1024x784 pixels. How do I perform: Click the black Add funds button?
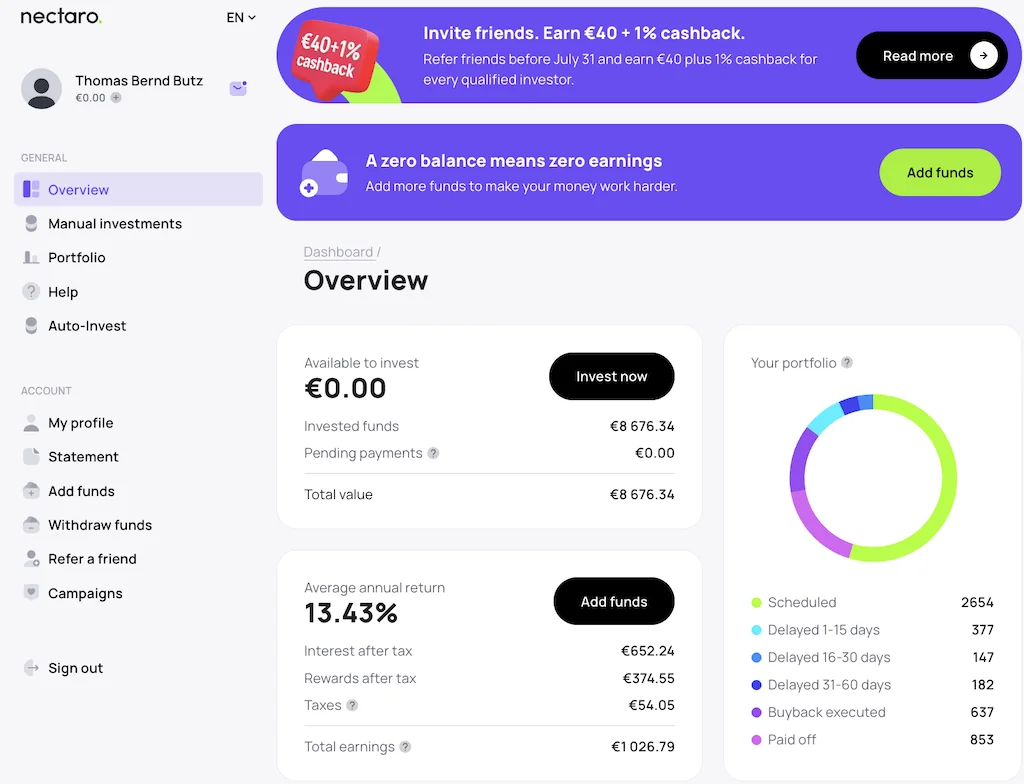pyautogui.click(x=614, y=602)
